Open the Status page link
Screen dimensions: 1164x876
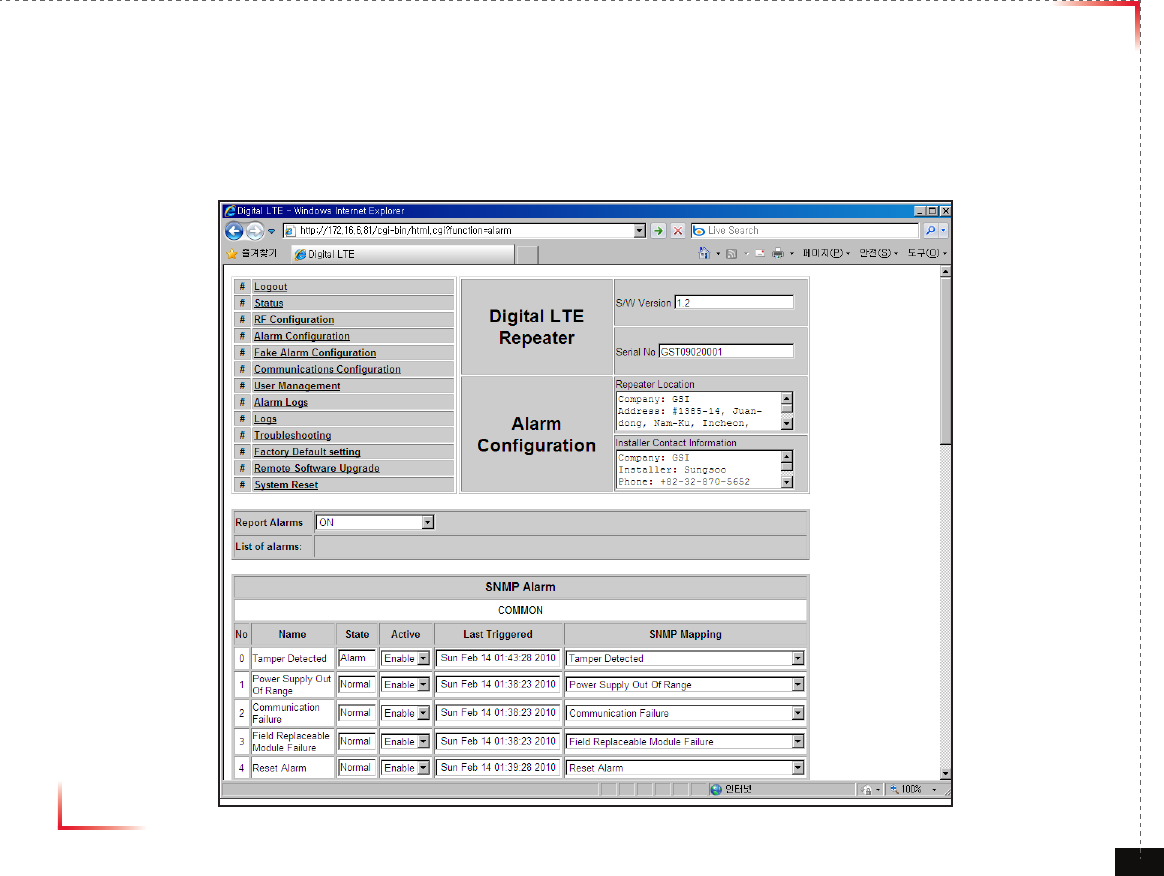269,303
